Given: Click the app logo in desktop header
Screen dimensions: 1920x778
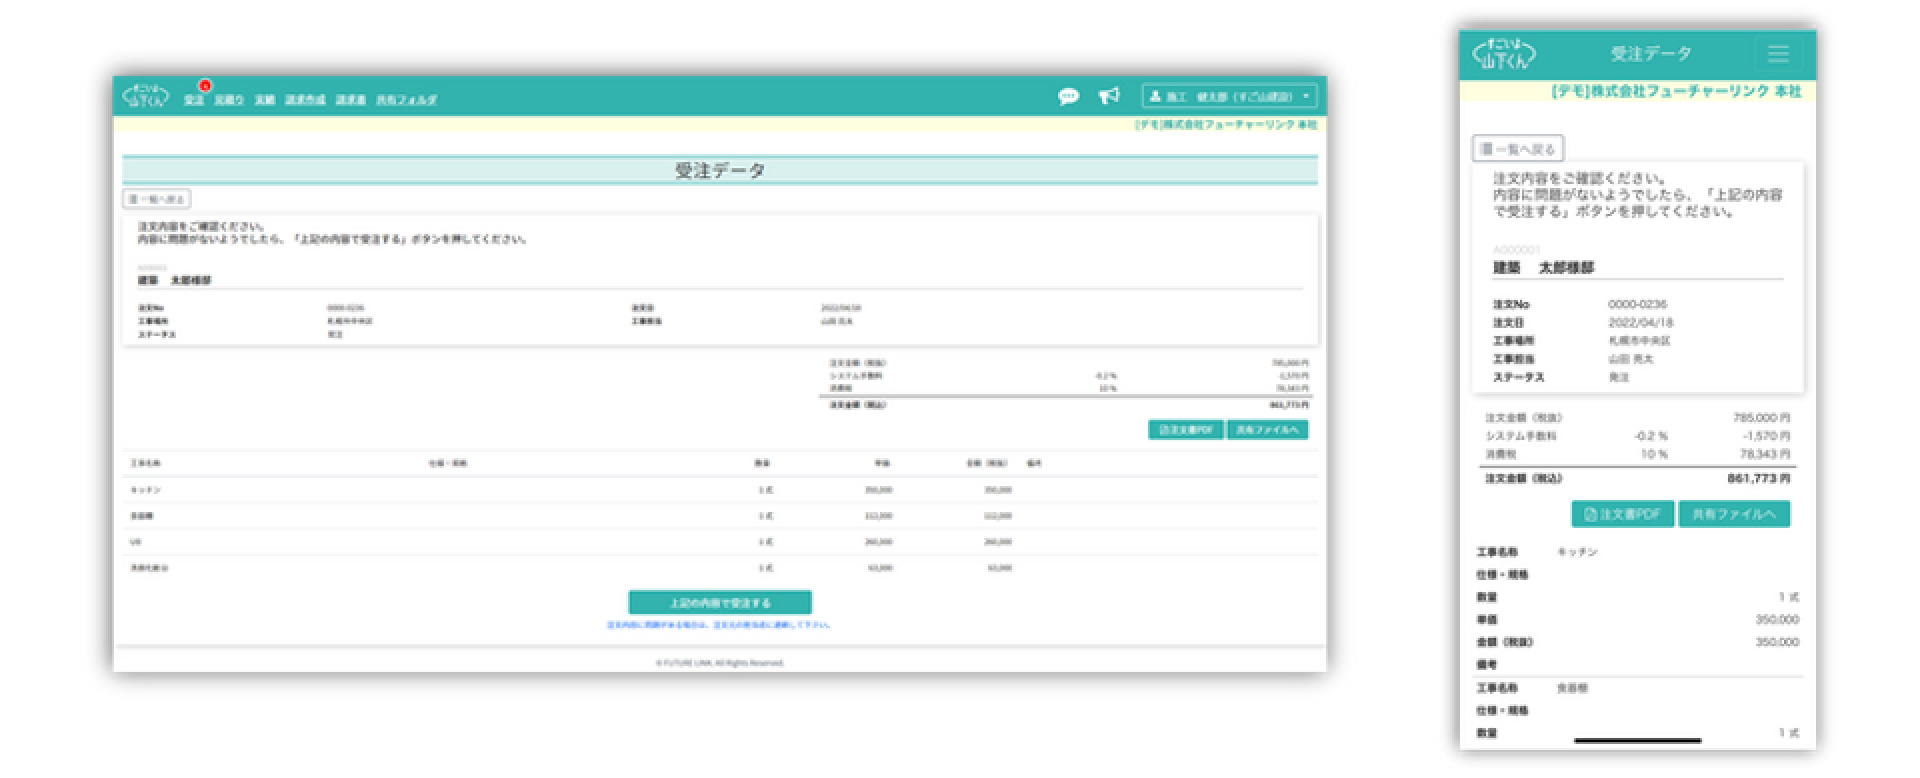Looking at the screenshot, I should tap(145, 97).
